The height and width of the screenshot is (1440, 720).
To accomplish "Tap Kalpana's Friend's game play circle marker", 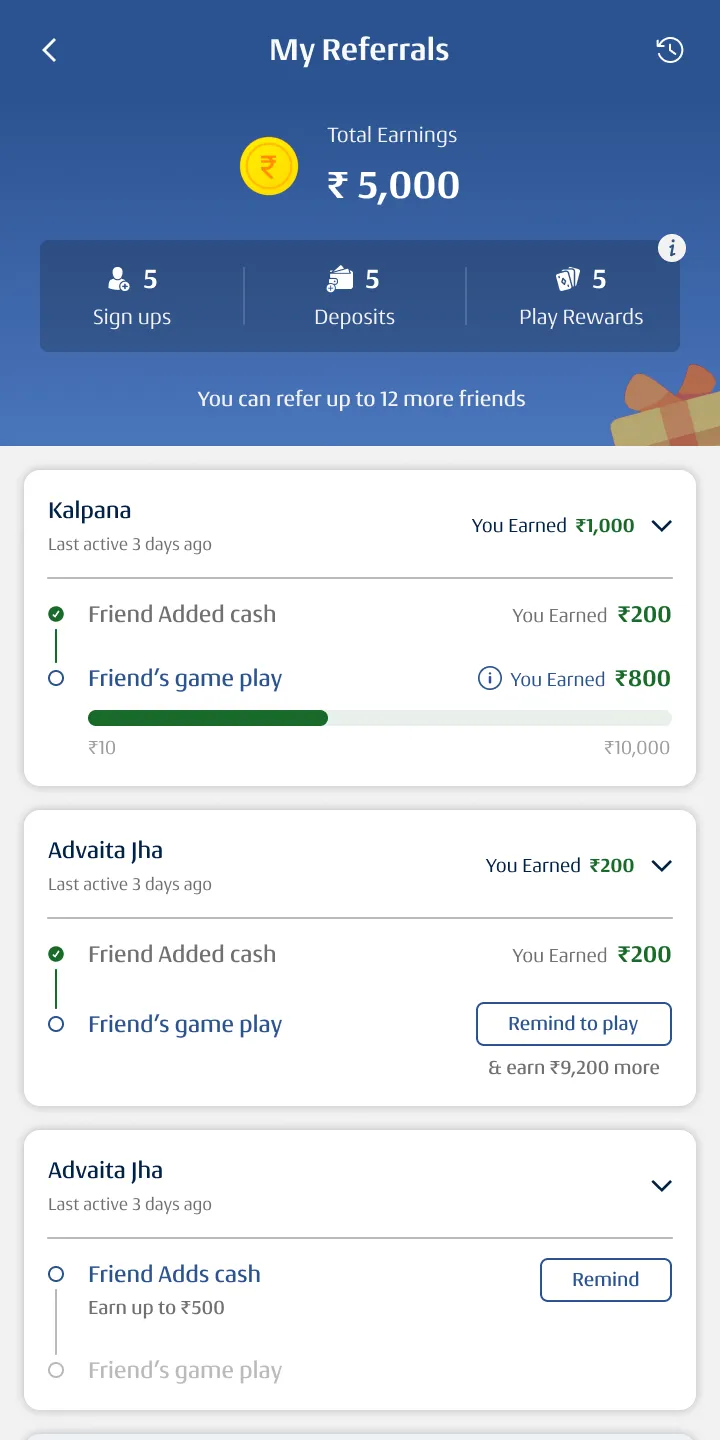I will pyautogui.click(x=56, y=678).
